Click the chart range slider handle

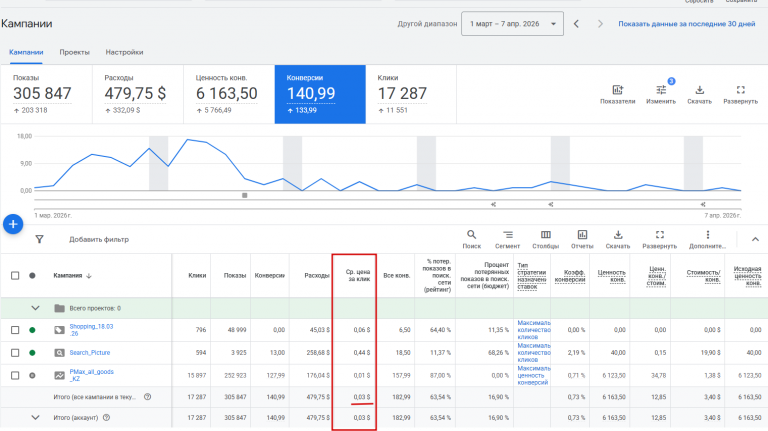coord(244,195)
